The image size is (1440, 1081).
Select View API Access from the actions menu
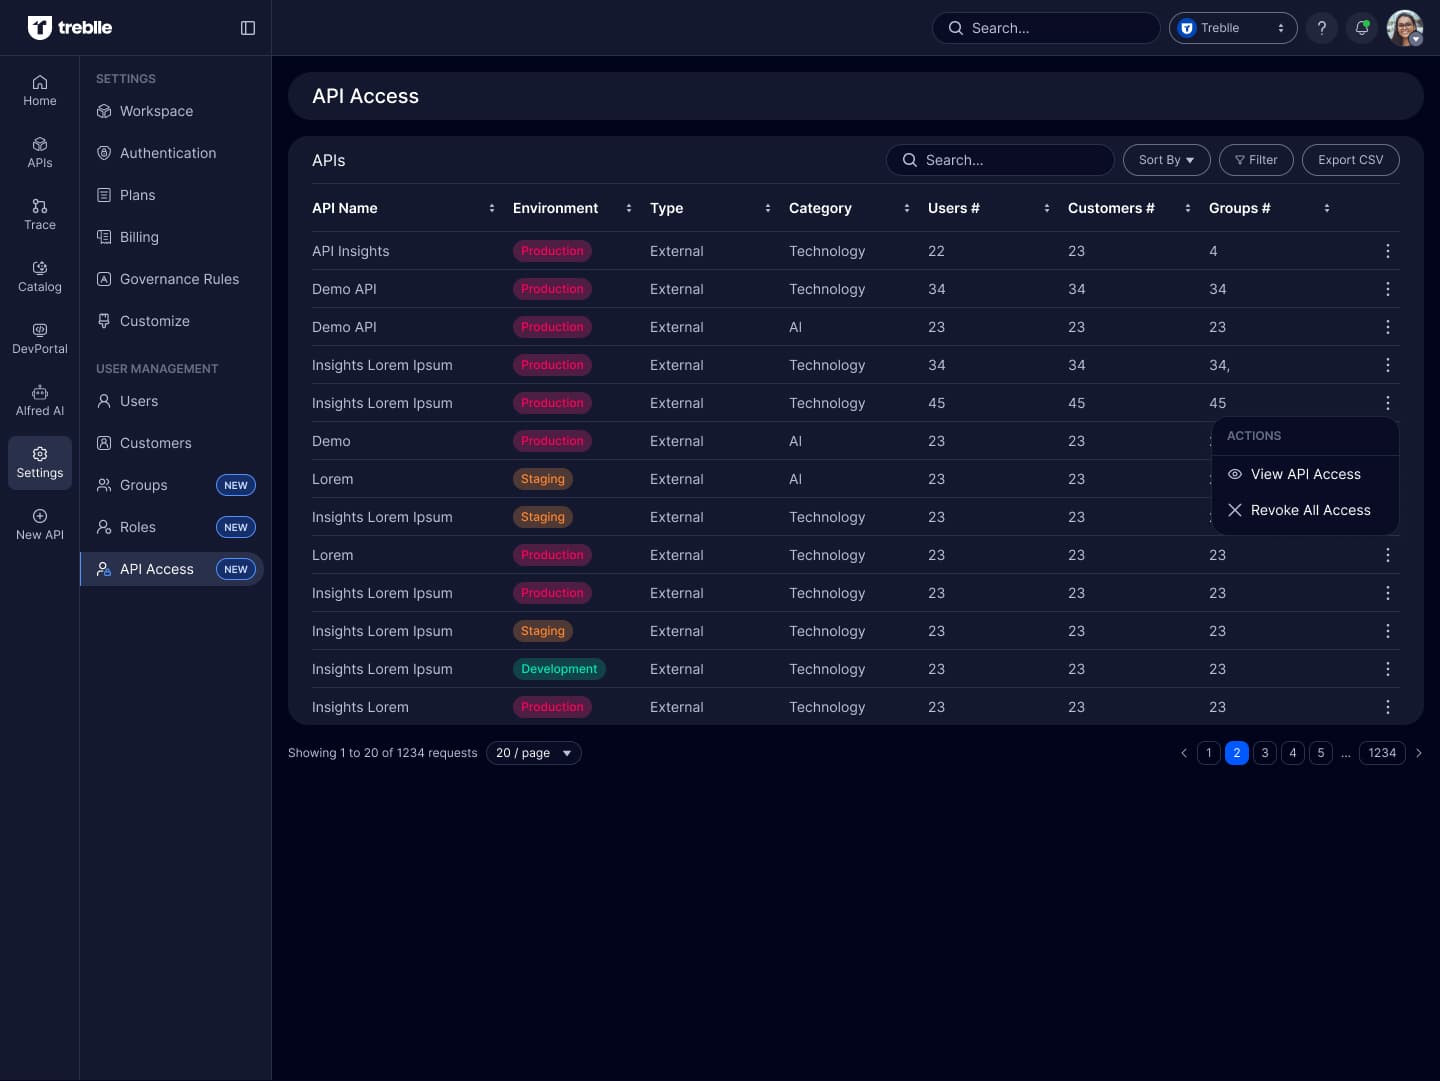(x=1305, y=474)
